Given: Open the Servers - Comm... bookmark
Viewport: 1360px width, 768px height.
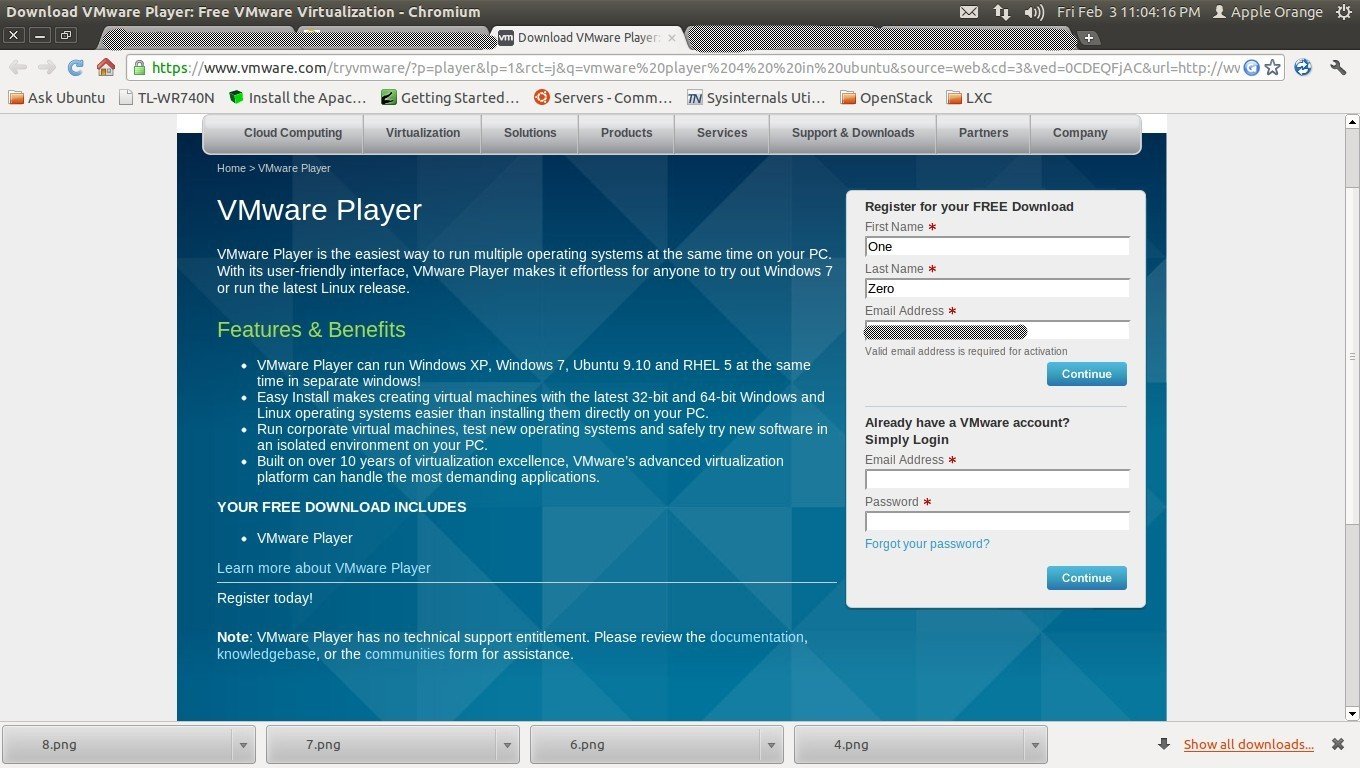Looking at the screenshot, I should [603, 98].
